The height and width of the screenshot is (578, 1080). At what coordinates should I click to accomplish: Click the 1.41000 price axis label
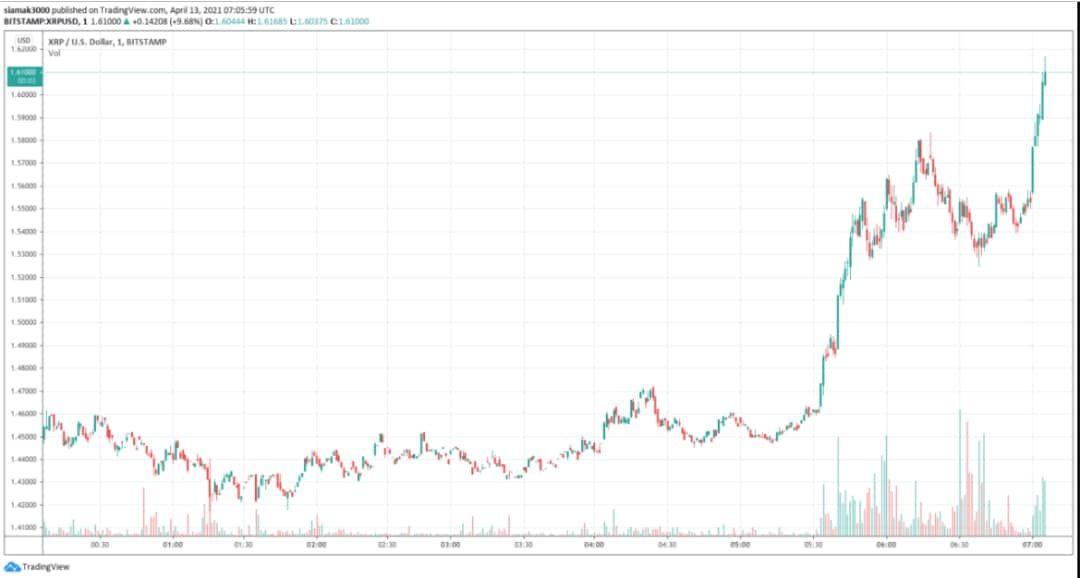pyautogui.click(x=23, y=527)
